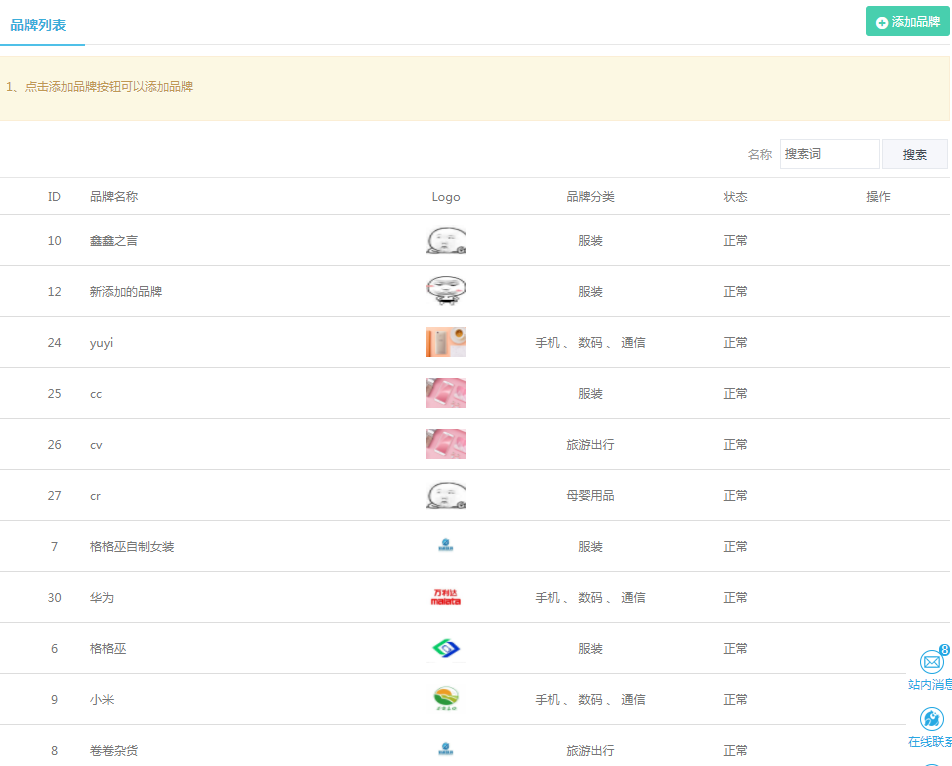Click the red 华为 row logo
This screenshot has width=952, height=766.
point(446,597)
